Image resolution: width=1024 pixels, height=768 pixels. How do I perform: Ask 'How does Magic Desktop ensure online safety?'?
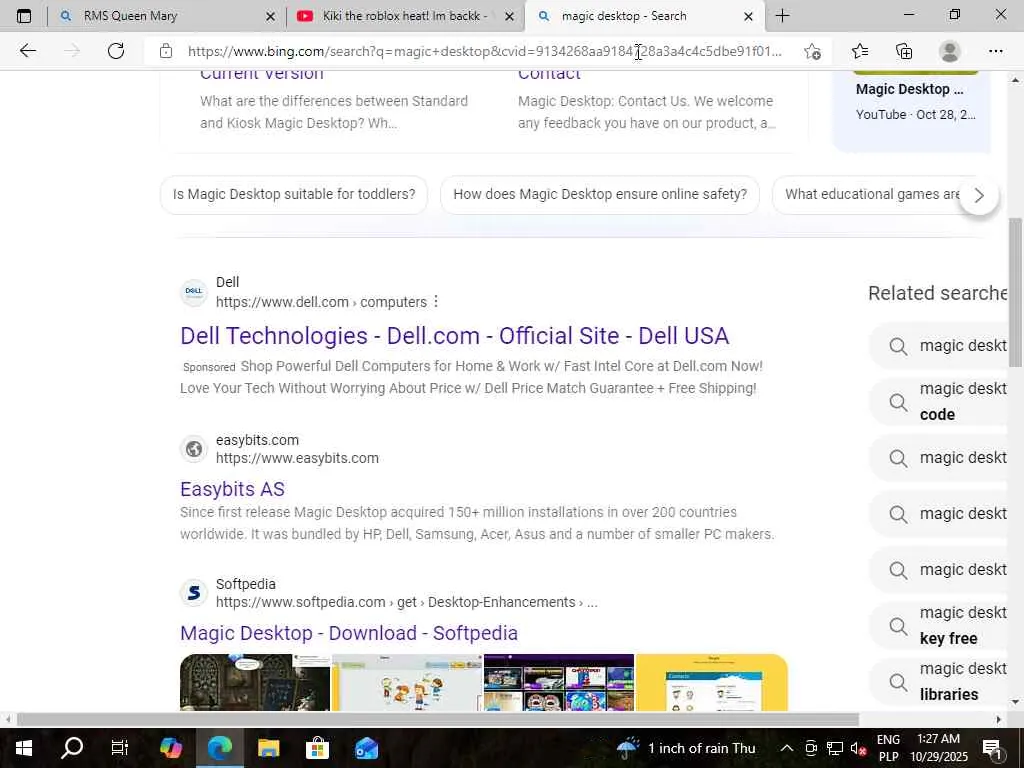pos(600,194)
